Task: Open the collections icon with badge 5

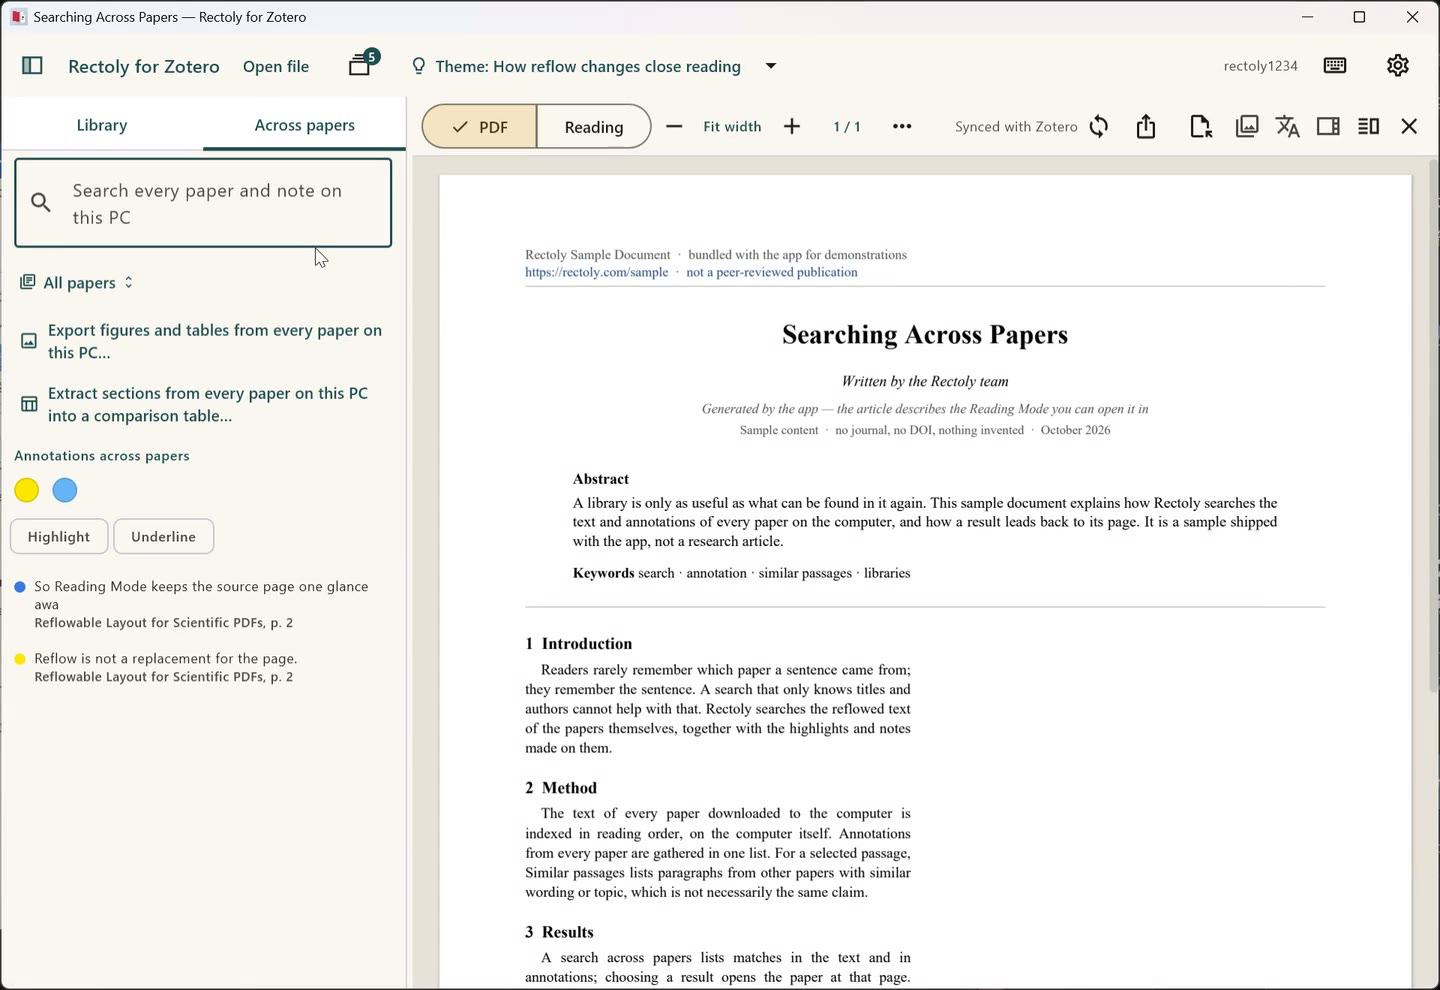Action: click(x=363, y=64)
